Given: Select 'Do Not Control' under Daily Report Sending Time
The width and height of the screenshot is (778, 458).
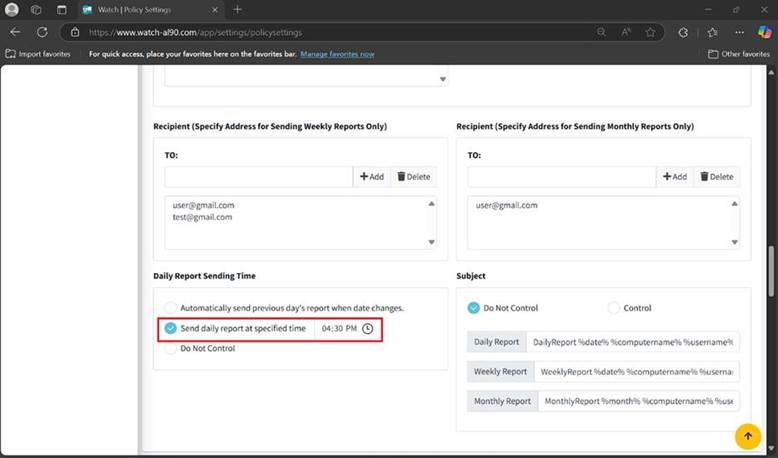Looking at the screenshot, I should (171, 349).
